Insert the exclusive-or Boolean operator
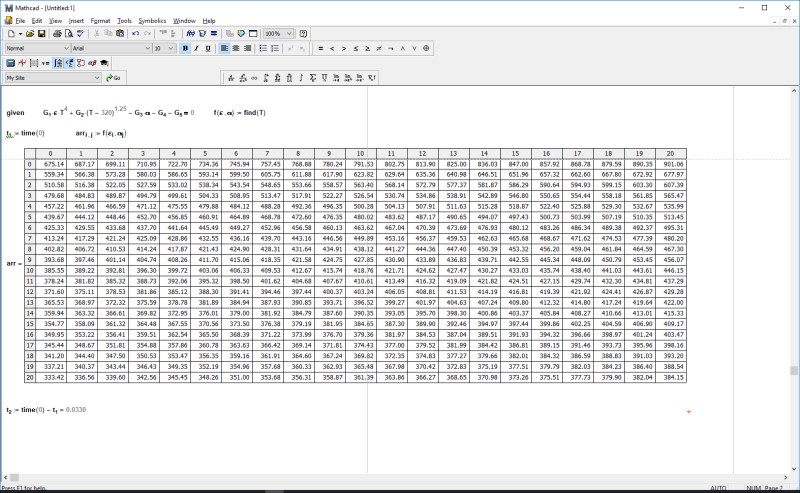 point(426,48)
